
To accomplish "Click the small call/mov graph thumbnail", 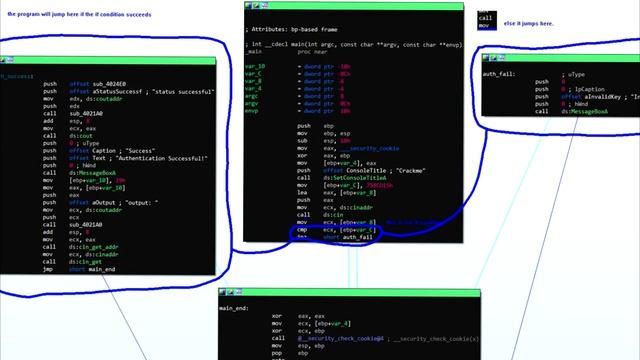I will pyautogui.click(x=487, y=20).
